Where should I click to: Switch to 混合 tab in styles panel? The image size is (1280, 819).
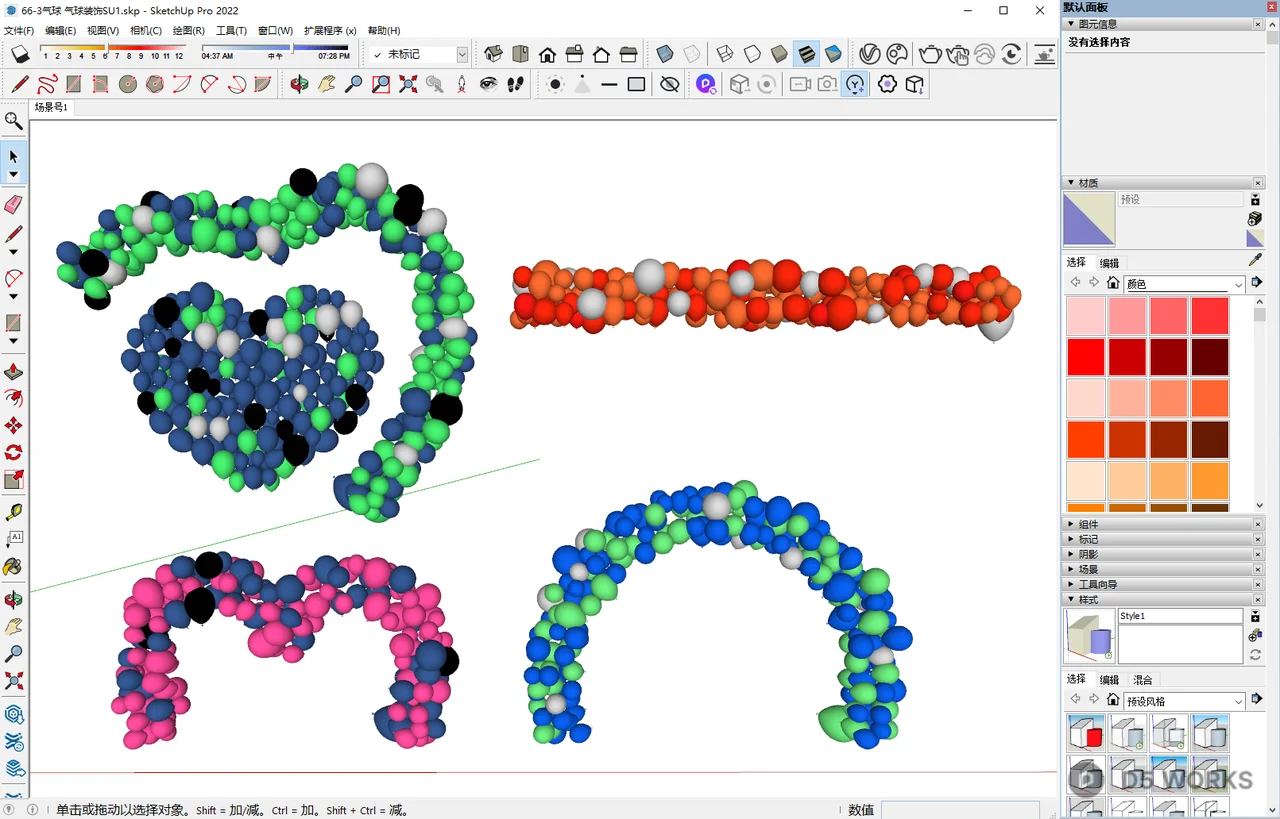[1143, 680]
